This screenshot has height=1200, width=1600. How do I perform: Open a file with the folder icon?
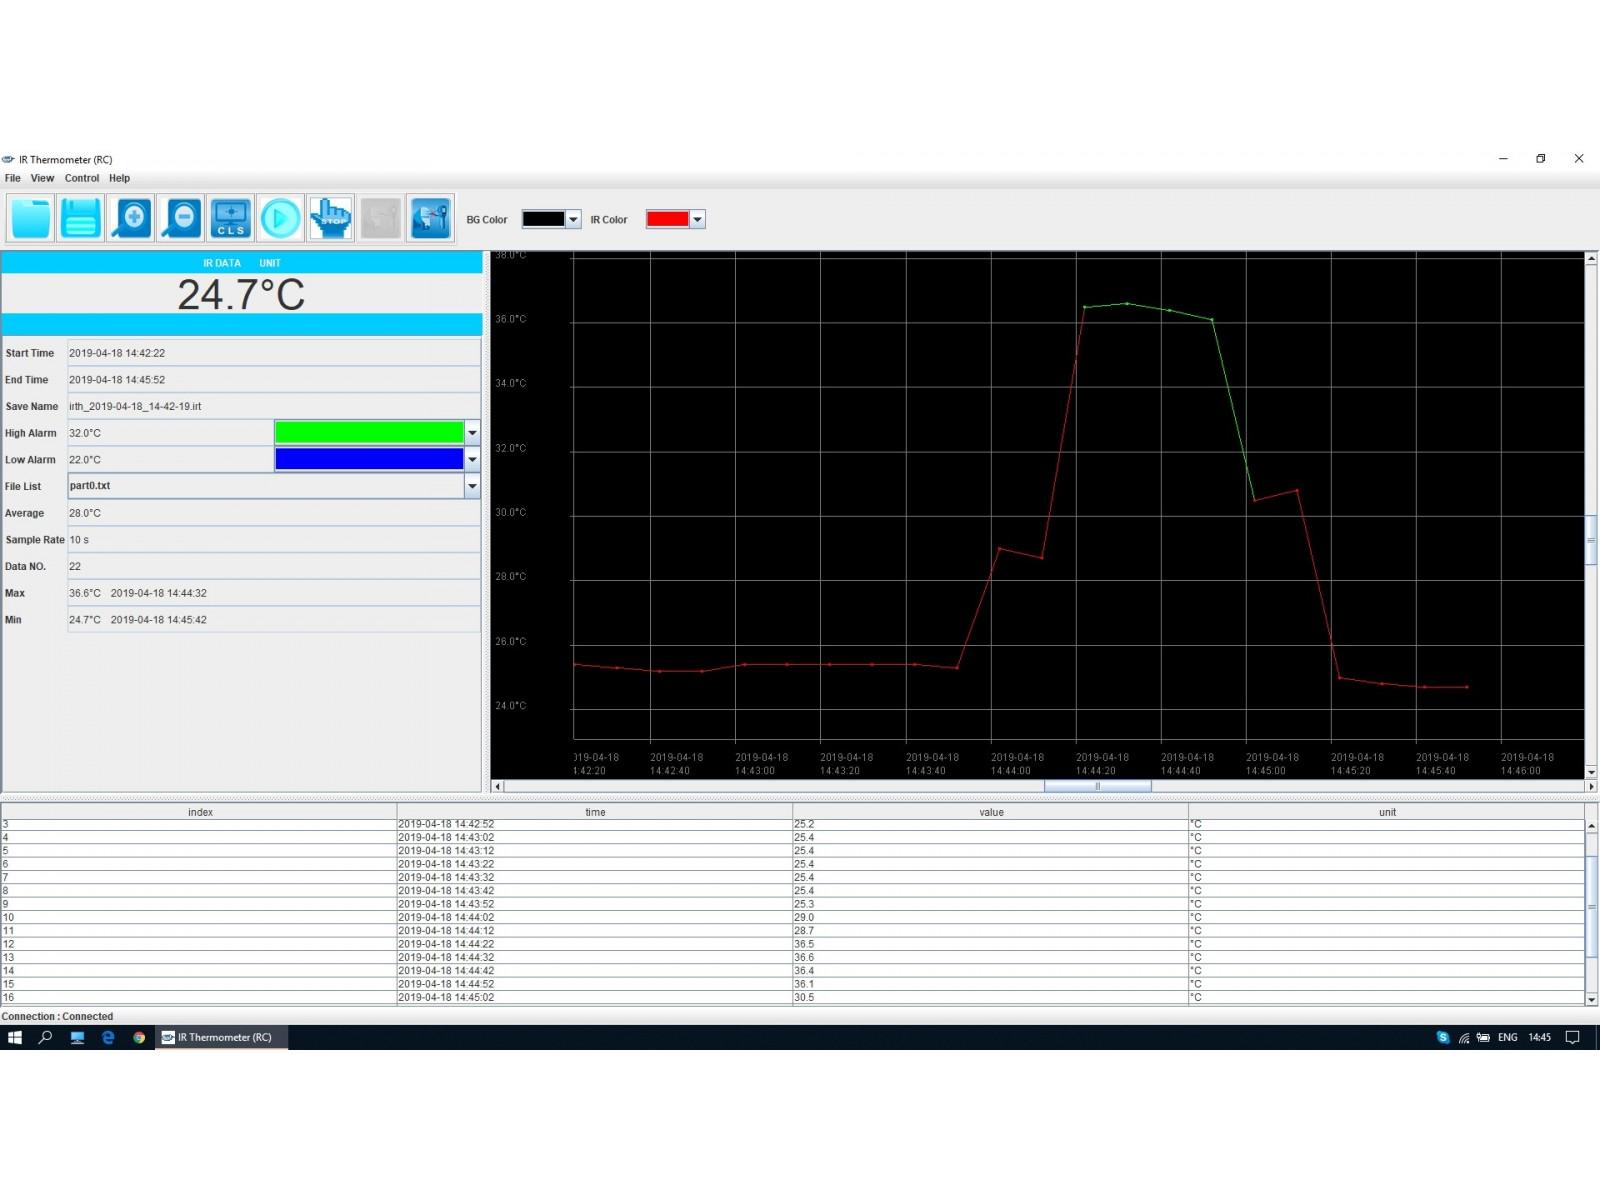pyautogui.click(x=31, y=218)
